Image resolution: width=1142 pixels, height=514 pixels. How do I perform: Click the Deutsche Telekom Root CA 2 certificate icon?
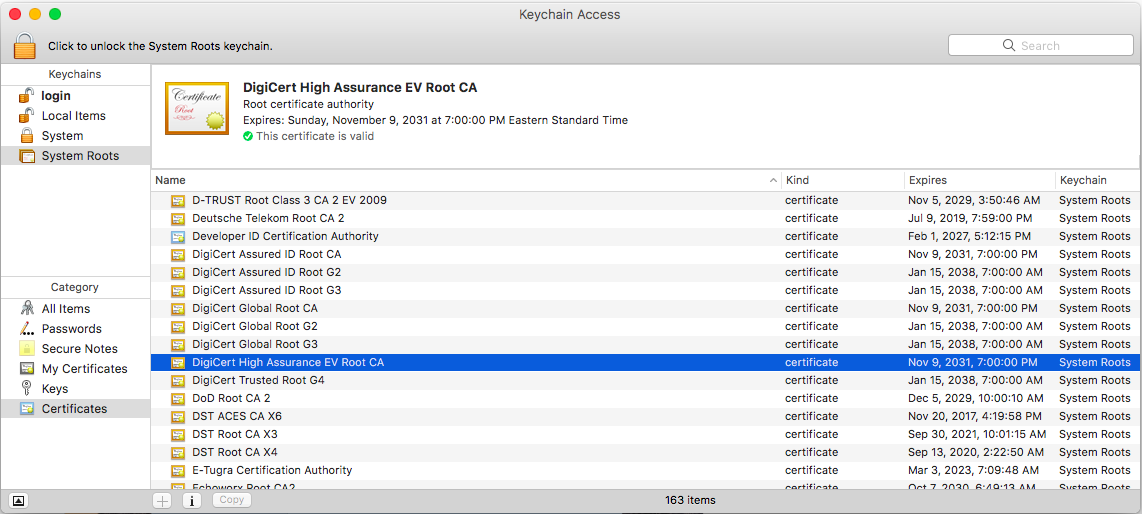178,218
